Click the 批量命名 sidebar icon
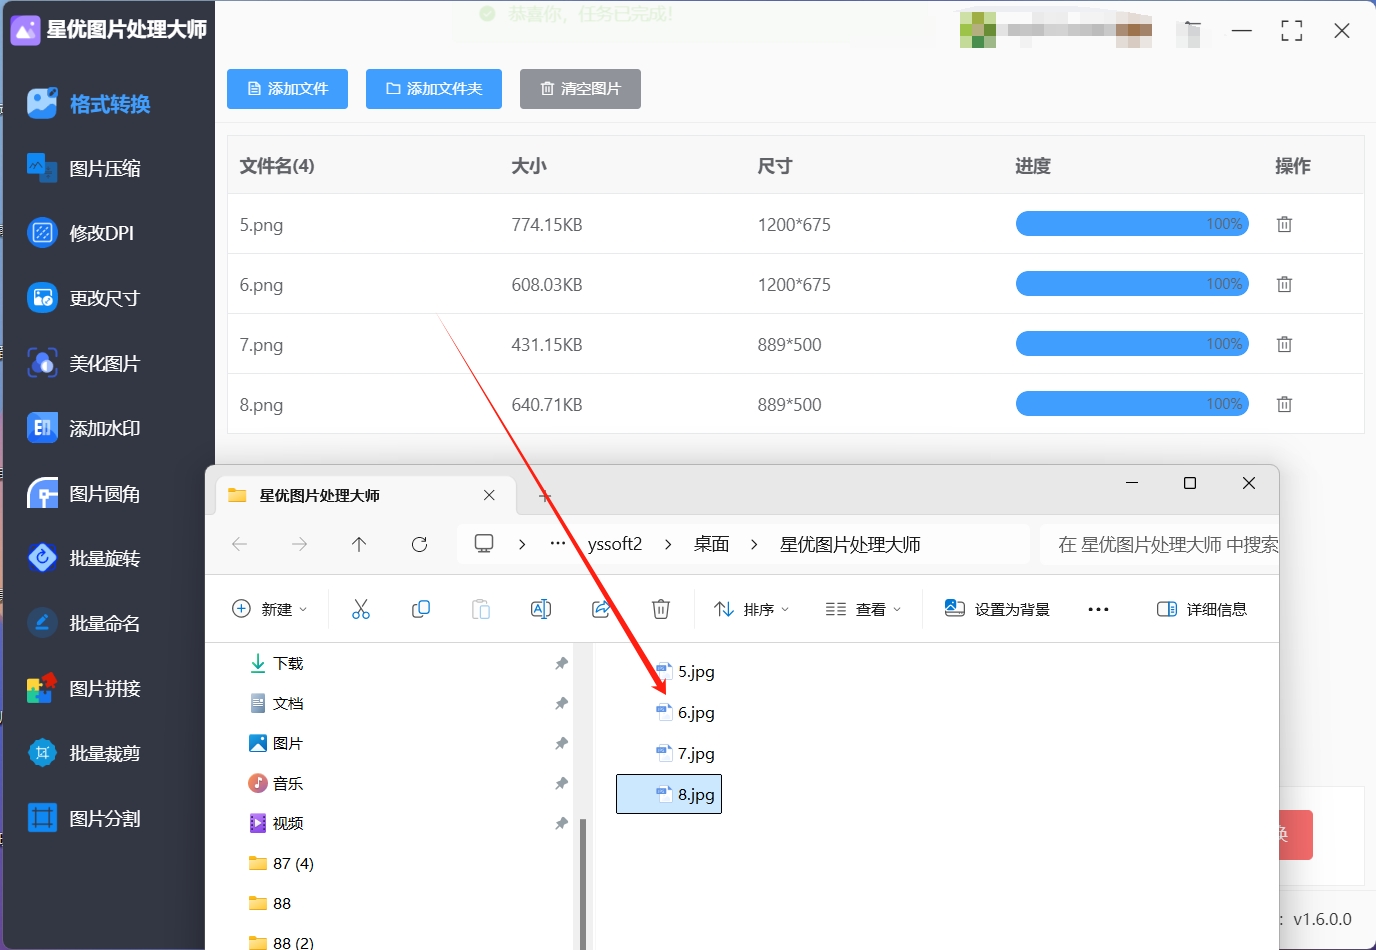1376x950 pixels. 42,623
